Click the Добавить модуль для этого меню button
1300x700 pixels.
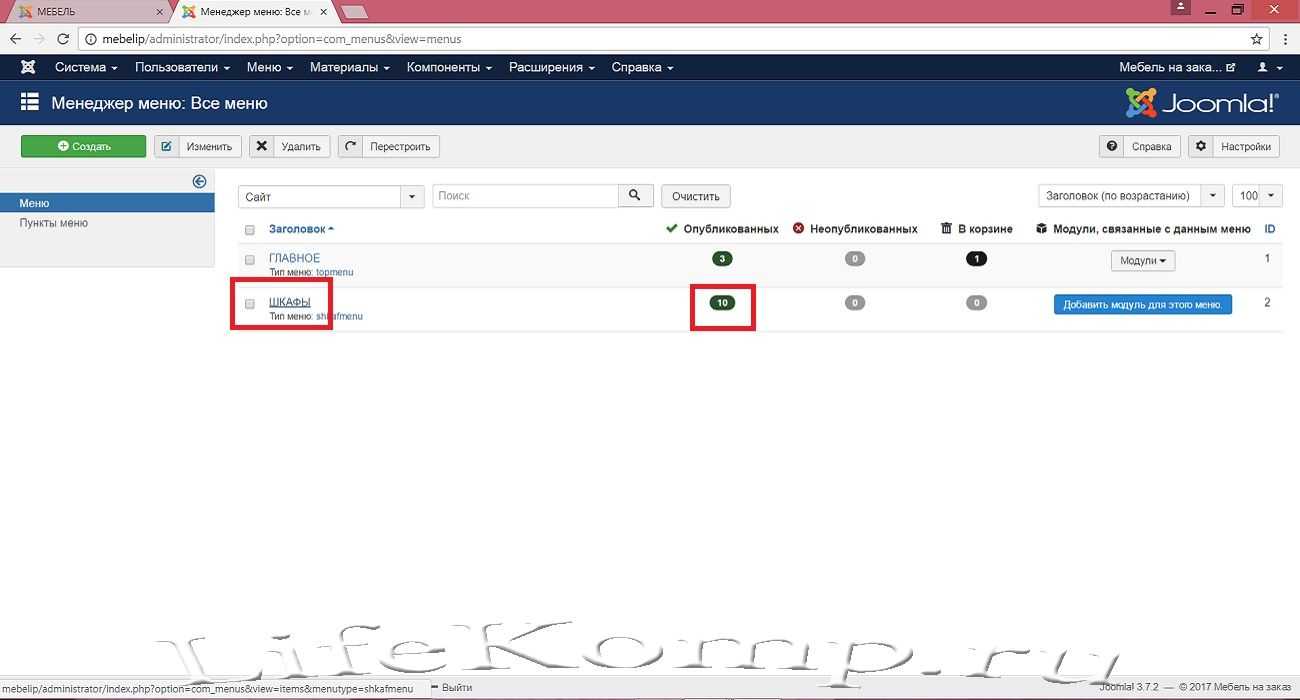tap(1142, 305)
